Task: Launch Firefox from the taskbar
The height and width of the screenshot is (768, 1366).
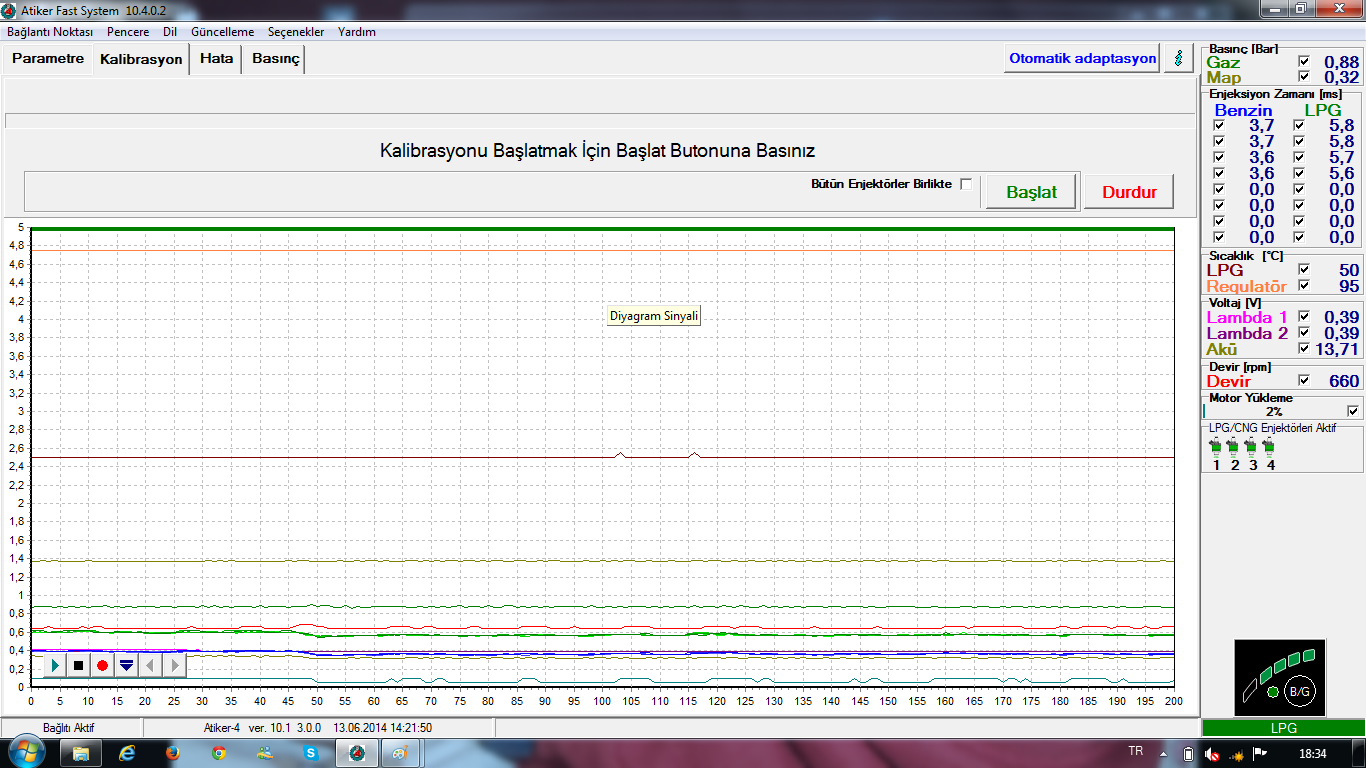Action: click(172, 752)
